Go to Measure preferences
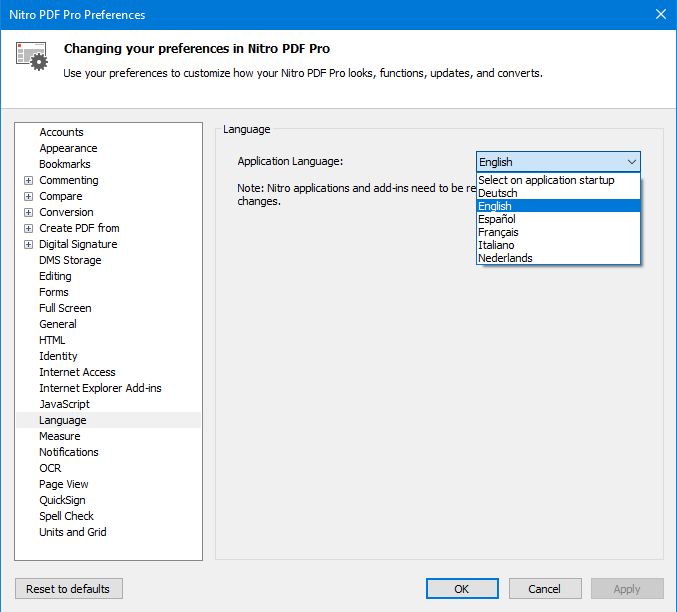Image resolution: width=677 pixels, height=612 pixels. pos(60,436)
